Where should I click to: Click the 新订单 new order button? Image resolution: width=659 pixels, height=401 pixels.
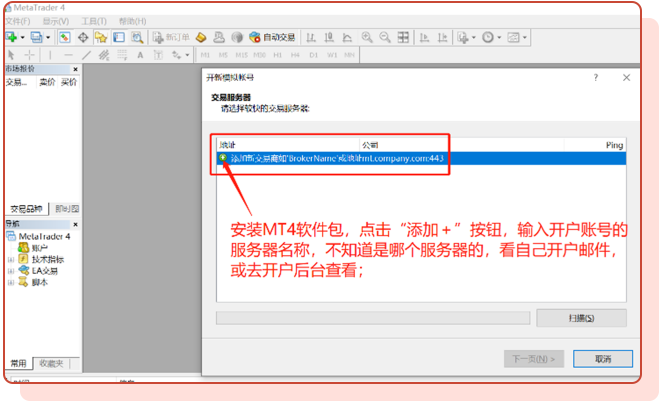(171, 37)
